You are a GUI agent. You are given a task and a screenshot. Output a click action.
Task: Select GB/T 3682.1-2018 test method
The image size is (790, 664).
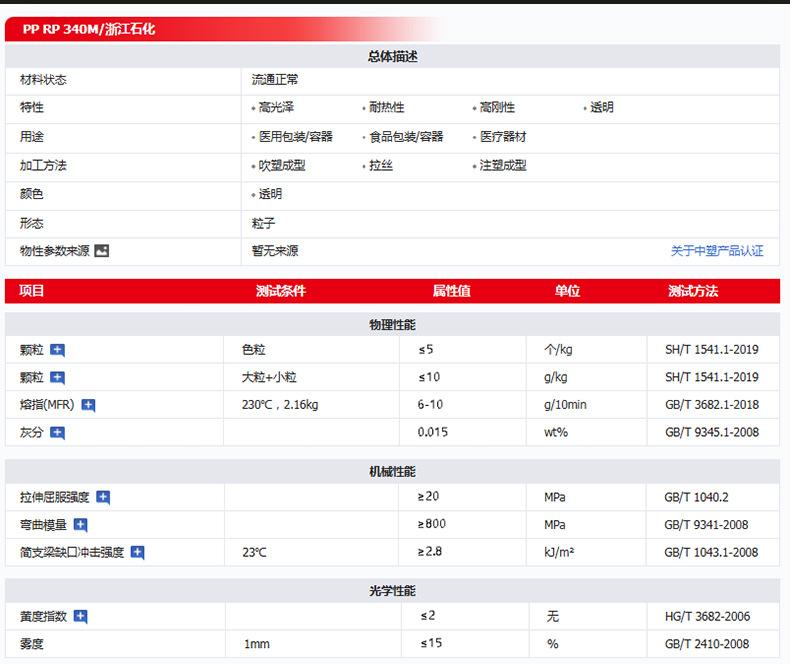click(711, 405)
